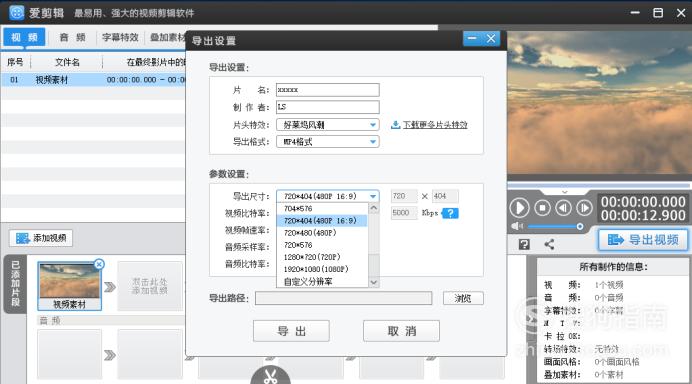692x384 pixels.
Task: Click the 浏览 browse button
Action: 463,298
